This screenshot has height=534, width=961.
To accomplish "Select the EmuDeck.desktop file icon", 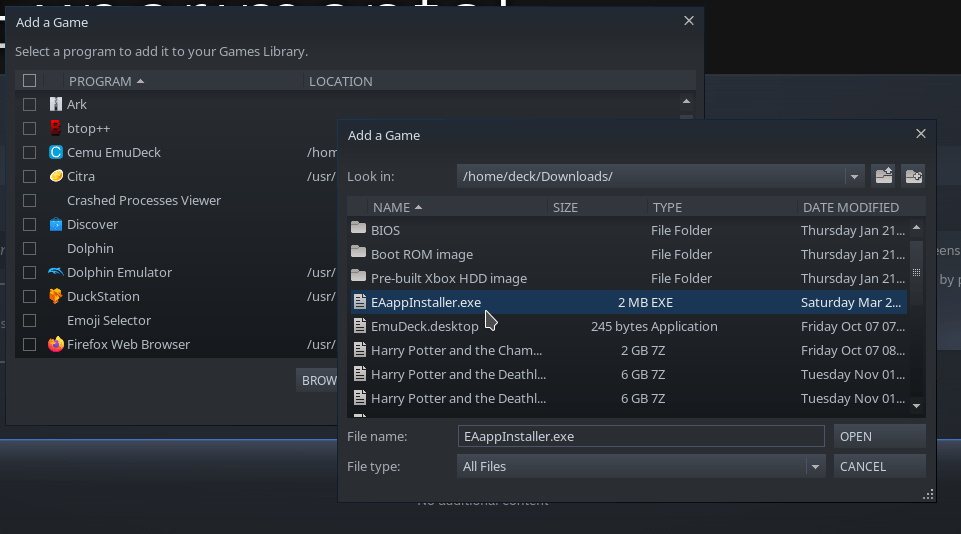I will click(359, 326).
